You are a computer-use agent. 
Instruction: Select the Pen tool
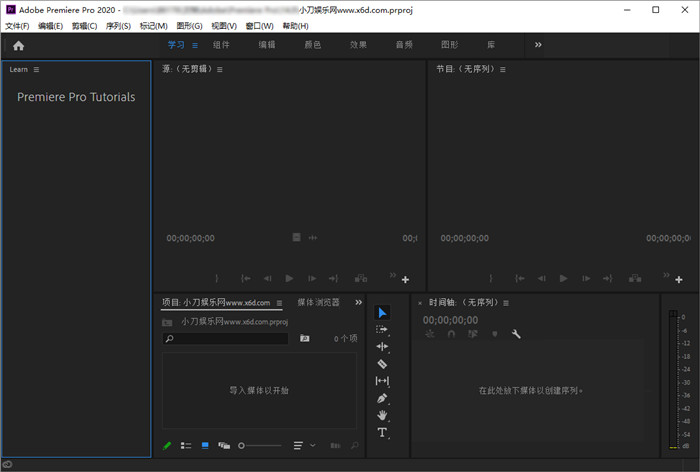(382, 398)
